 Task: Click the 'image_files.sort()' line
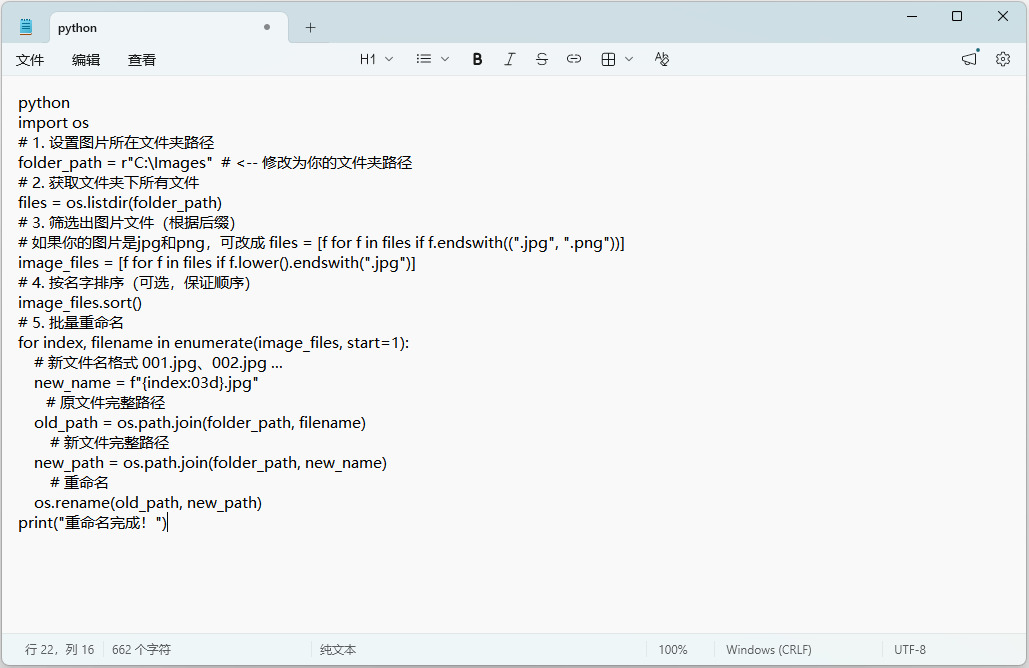(80, 303)
